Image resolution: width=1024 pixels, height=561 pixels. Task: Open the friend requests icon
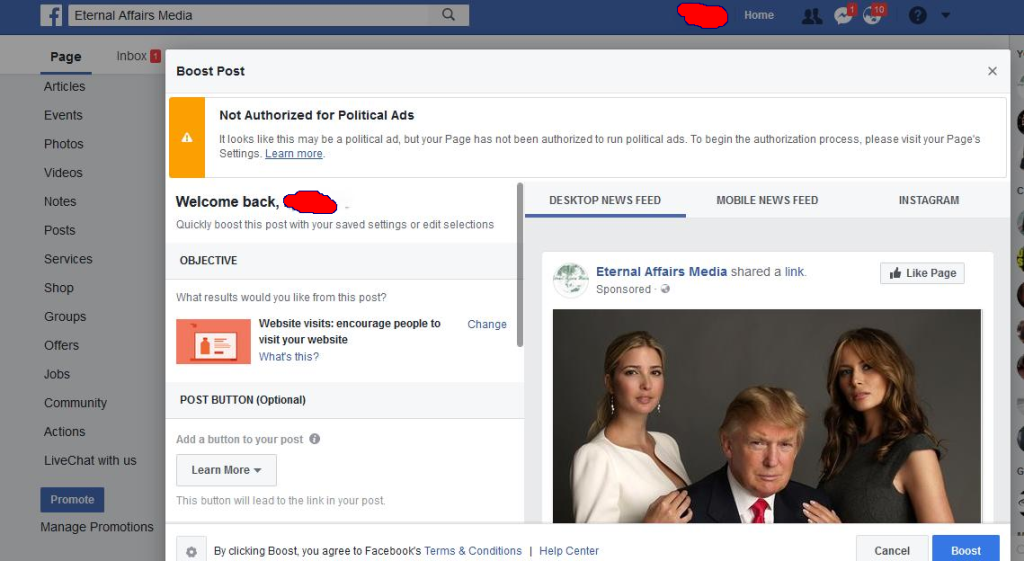(x=811, y=16)
